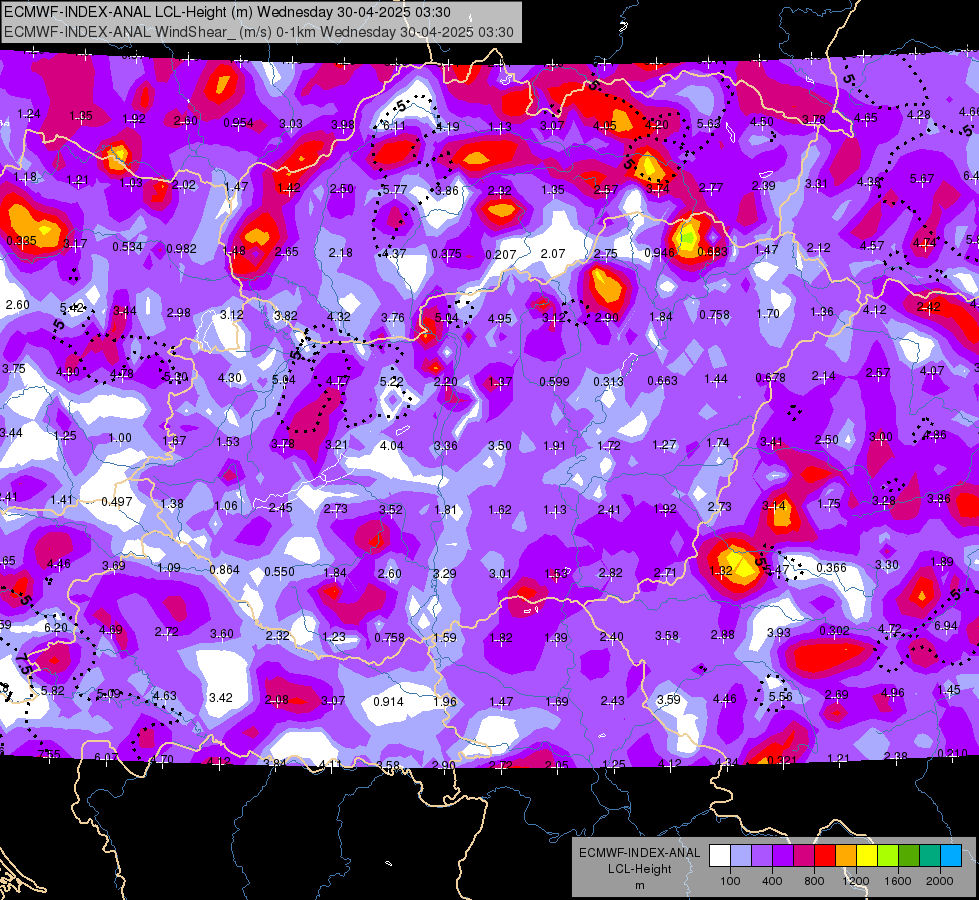Click the legend tick label '2000'
The image size is (979, 900).
click(x=939, y=881)
